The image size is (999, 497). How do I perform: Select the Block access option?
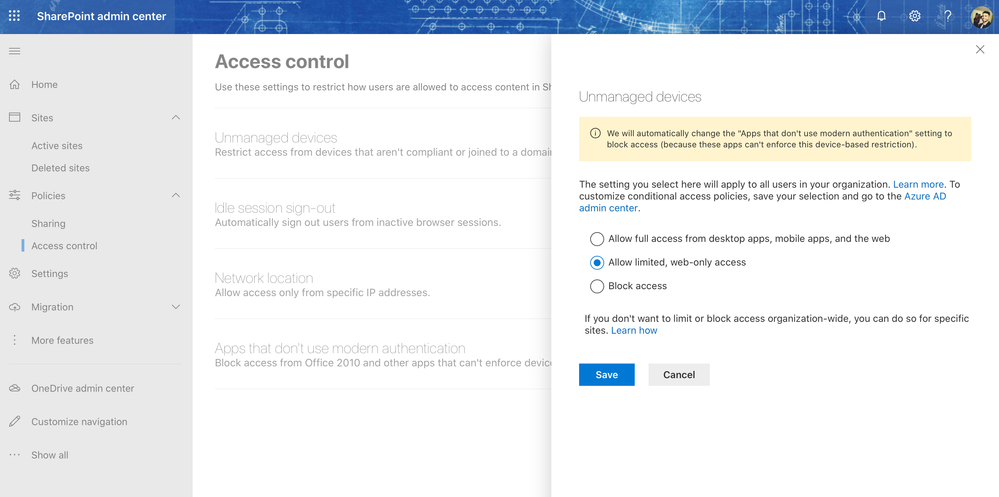click(597, 286)
